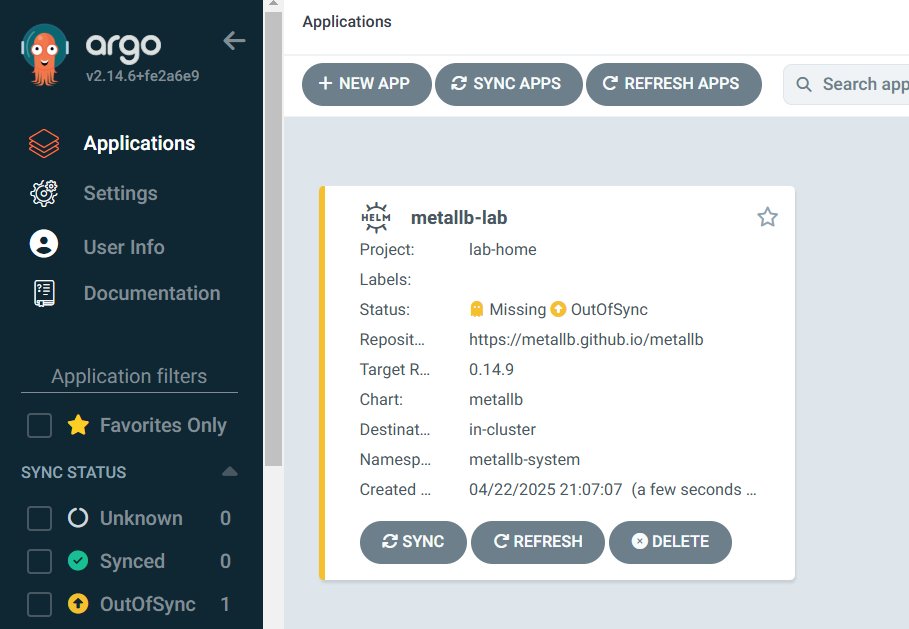The height and width of the screenshot is (629, 909).
Task: Click the green Synced check icon
Action: 78,561
